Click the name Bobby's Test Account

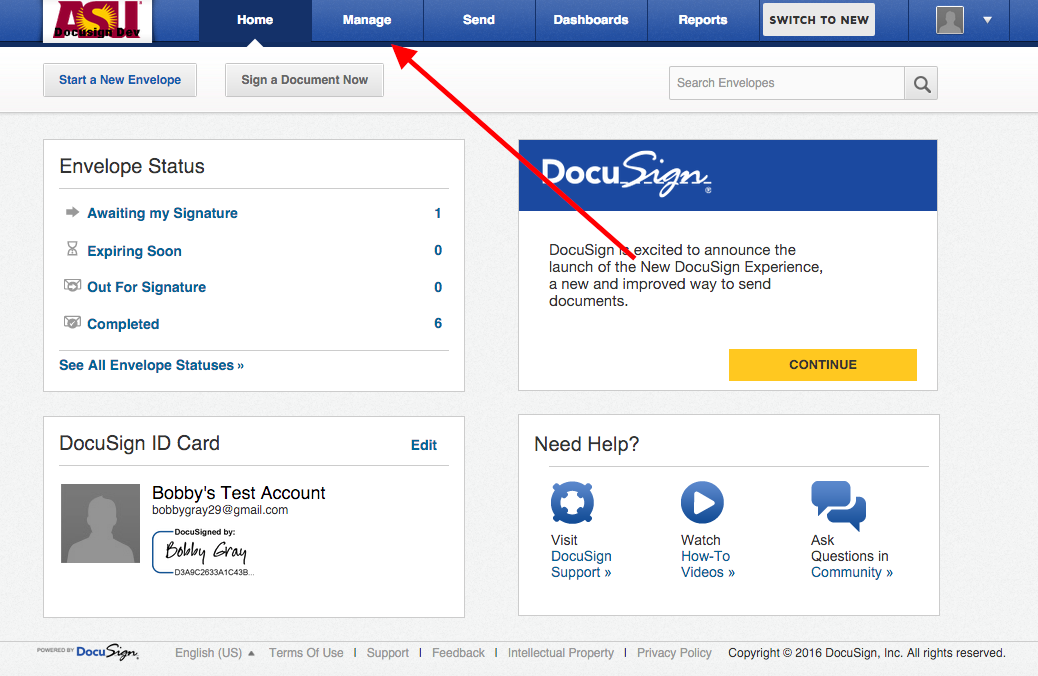pos(238,493)
